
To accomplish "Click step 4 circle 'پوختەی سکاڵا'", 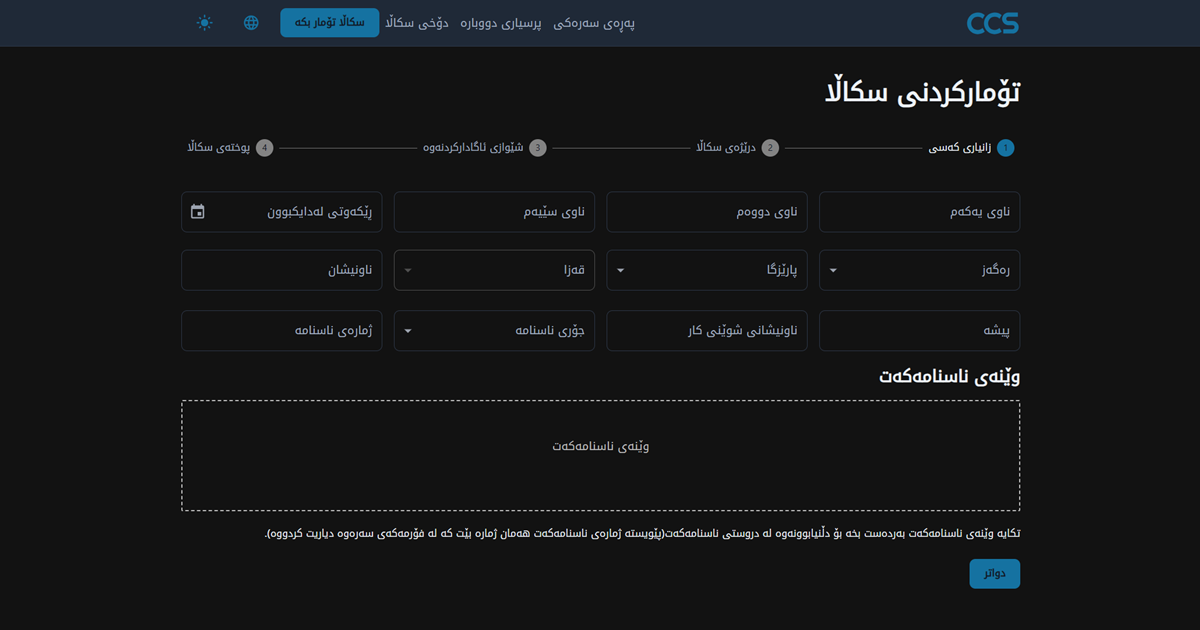I will tap(264, 148).
